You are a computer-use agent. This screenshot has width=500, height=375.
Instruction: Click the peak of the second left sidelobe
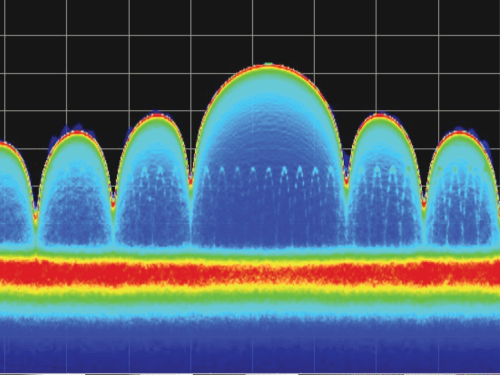click(76, 133)
